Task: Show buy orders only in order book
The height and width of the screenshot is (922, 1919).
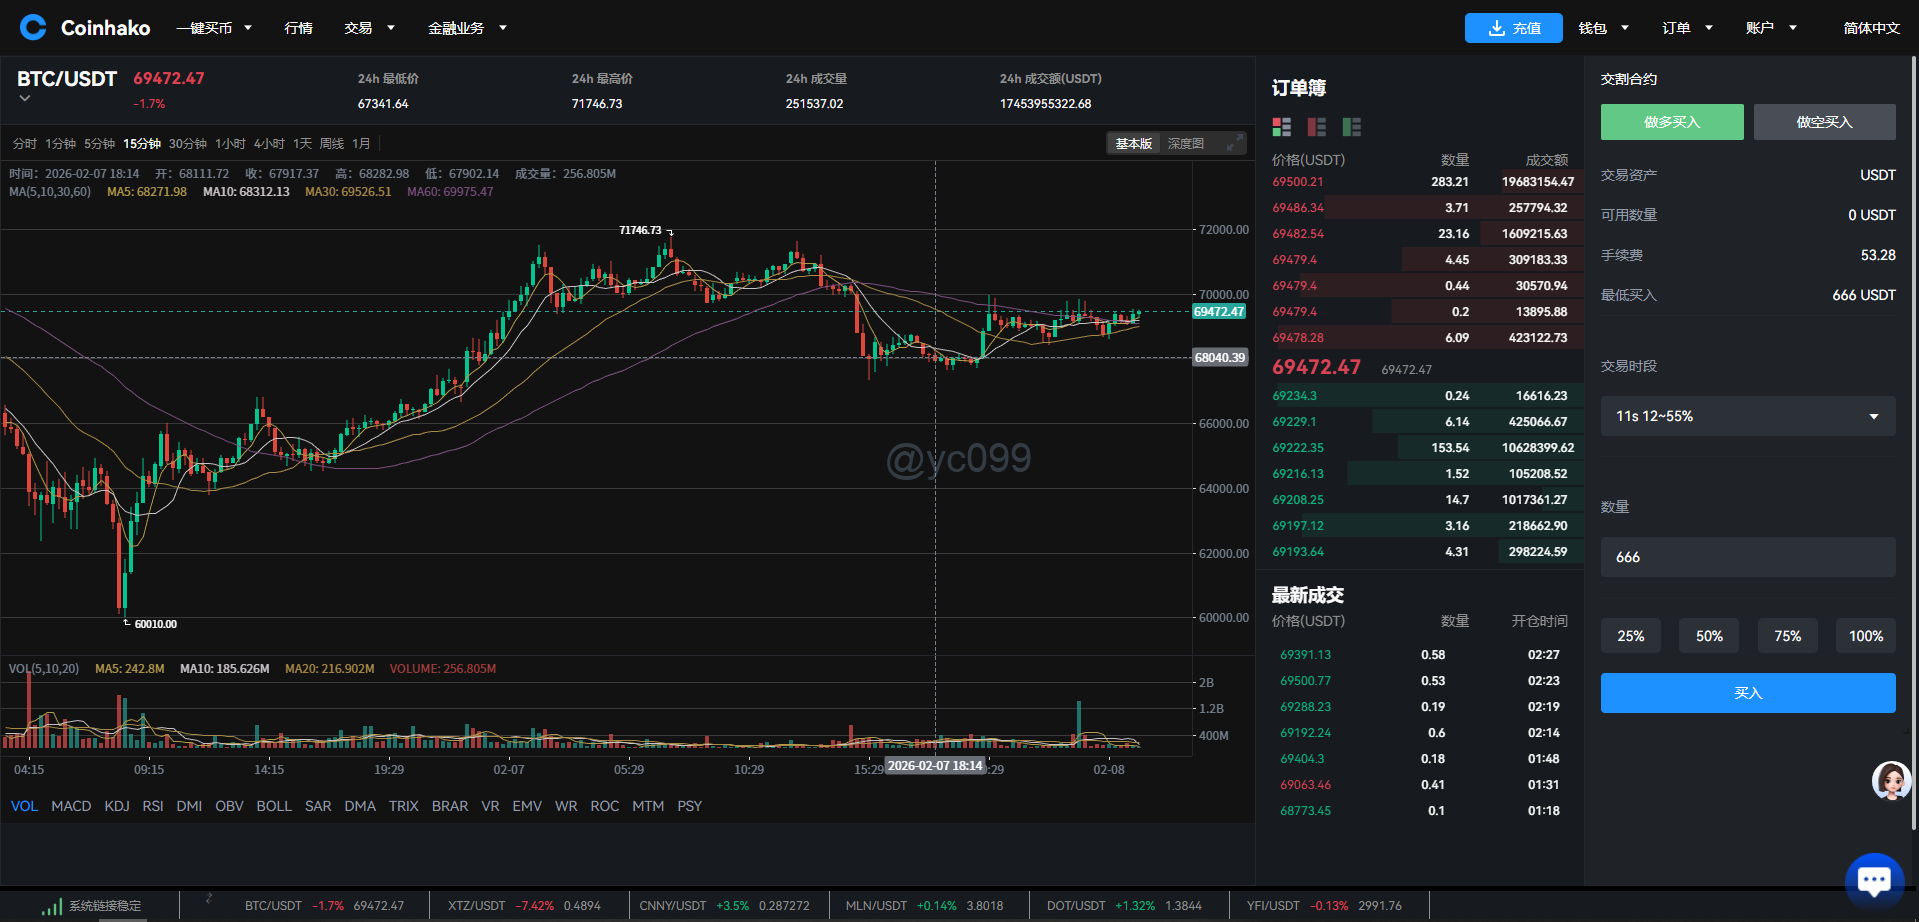Action: coord(1351,127)
